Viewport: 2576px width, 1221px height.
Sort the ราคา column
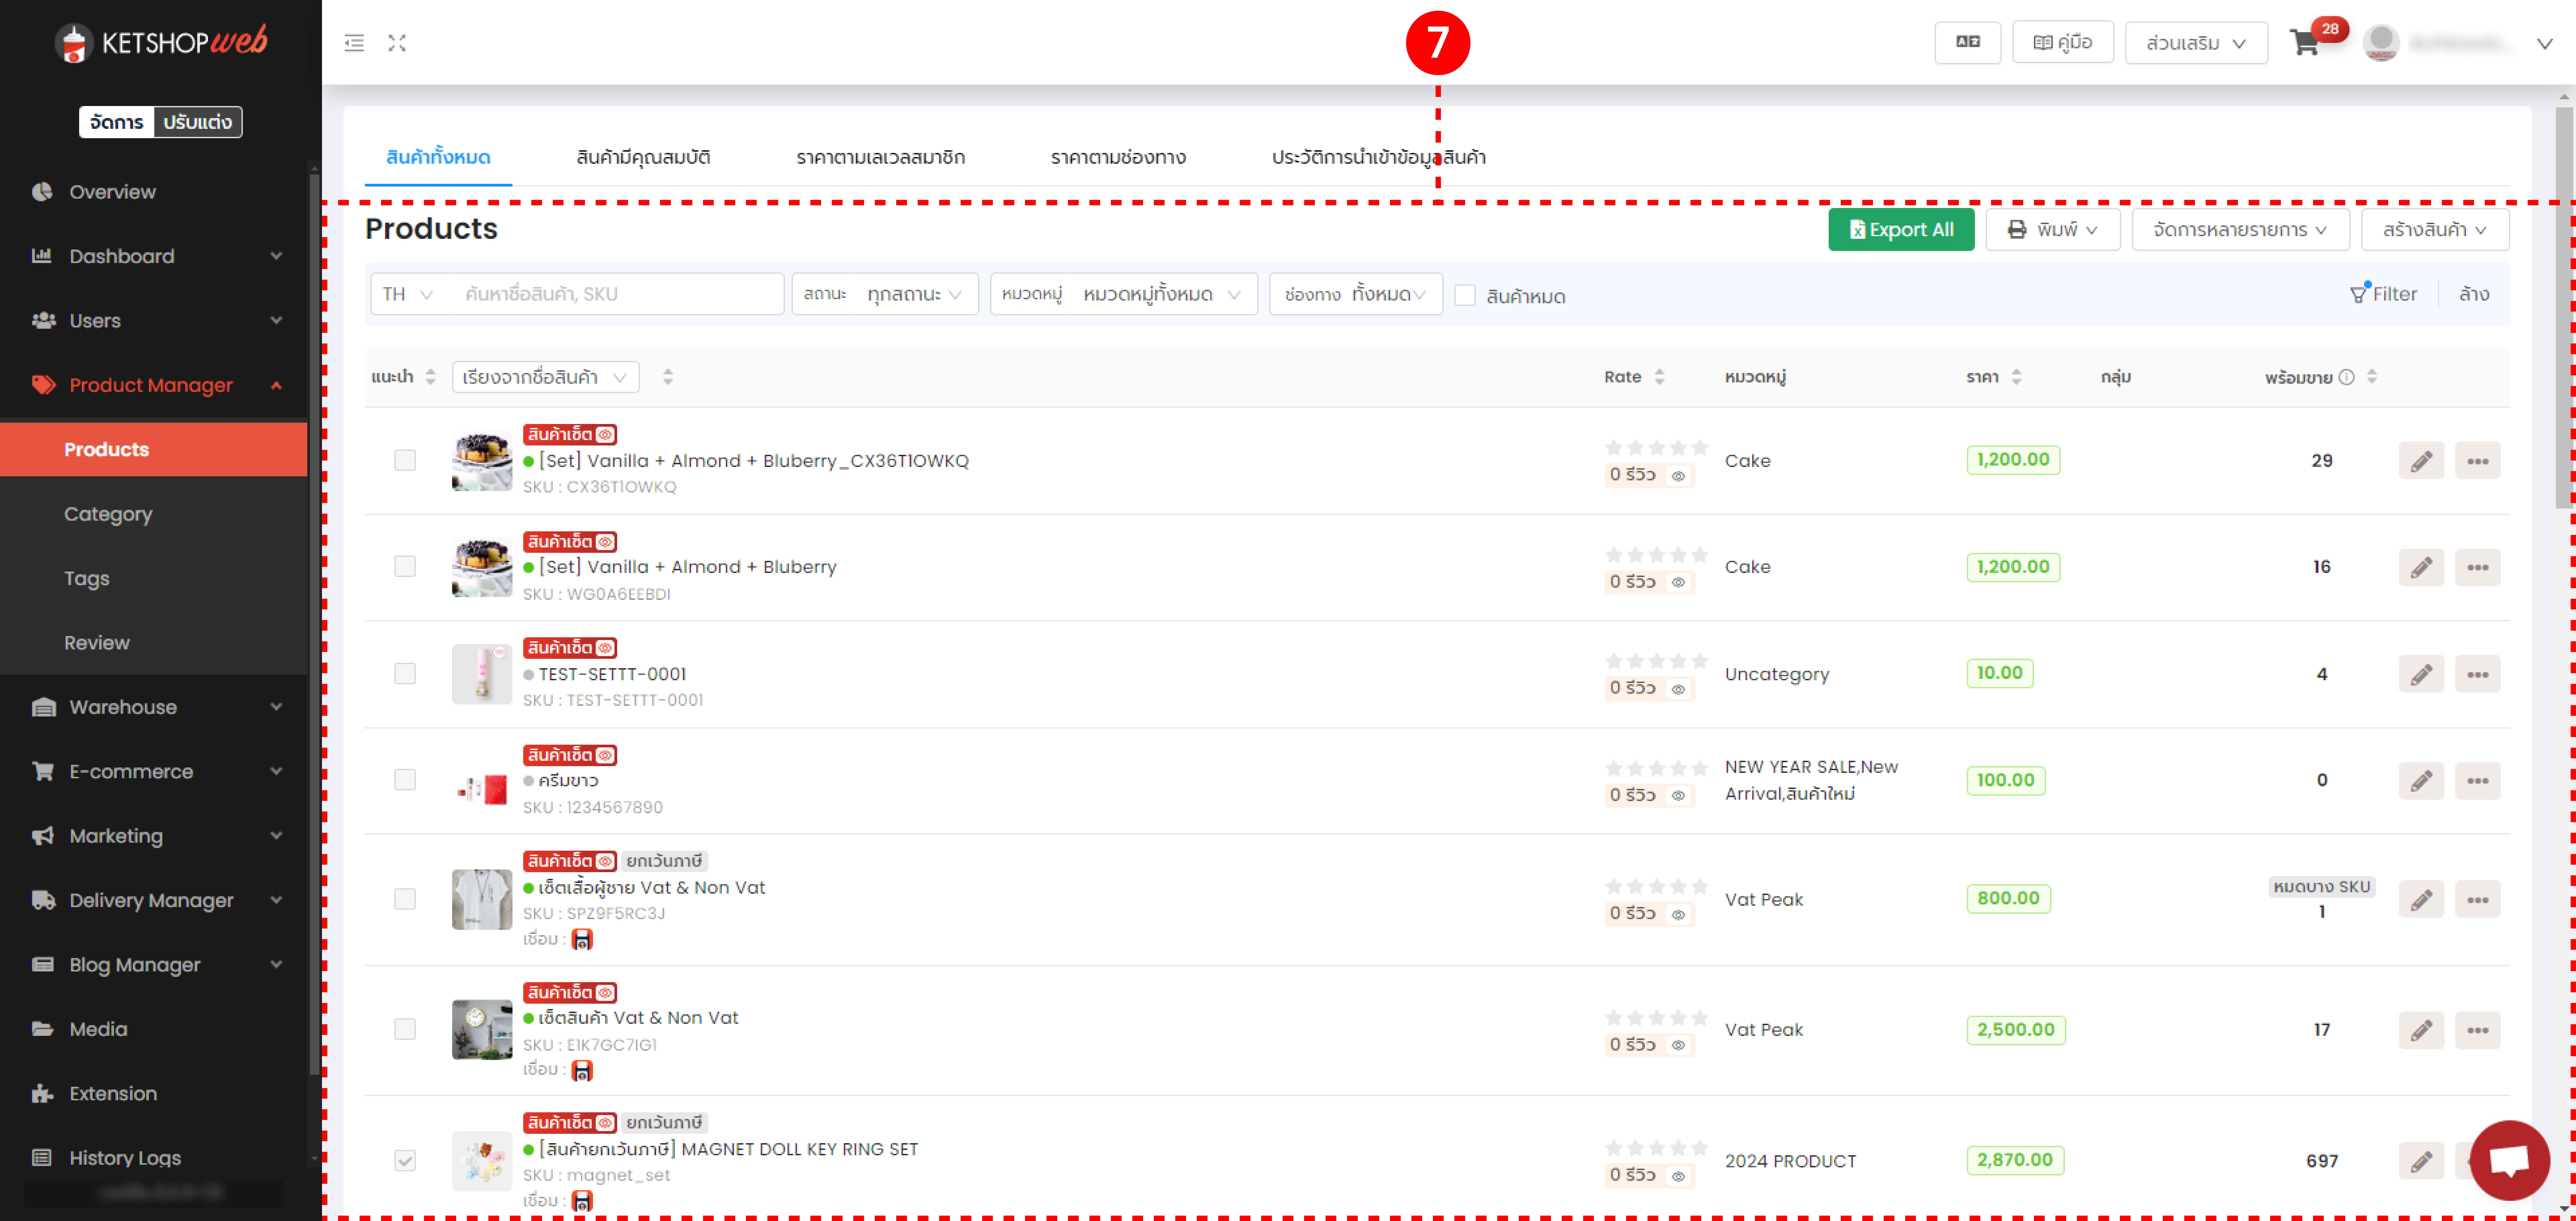click(x=2016, y=377)
